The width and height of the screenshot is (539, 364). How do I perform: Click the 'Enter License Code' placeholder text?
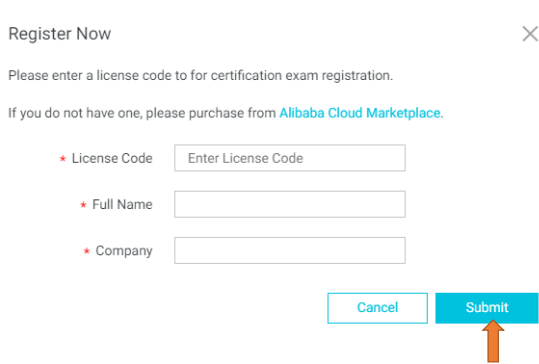tap(245, 158)
